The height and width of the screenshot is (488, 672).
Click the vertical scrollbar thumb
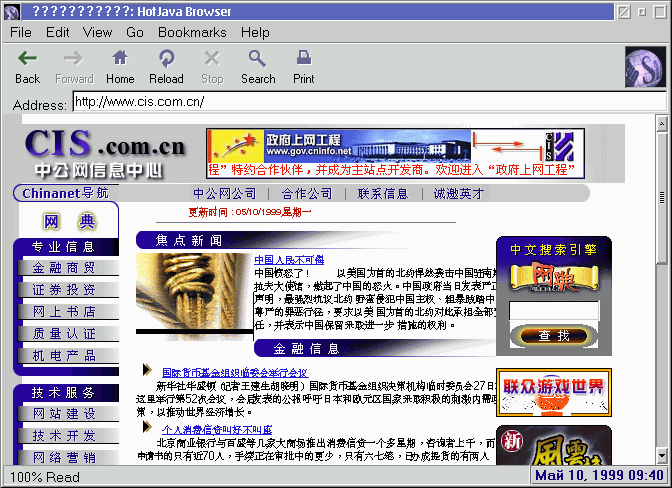tap(662, 198)
